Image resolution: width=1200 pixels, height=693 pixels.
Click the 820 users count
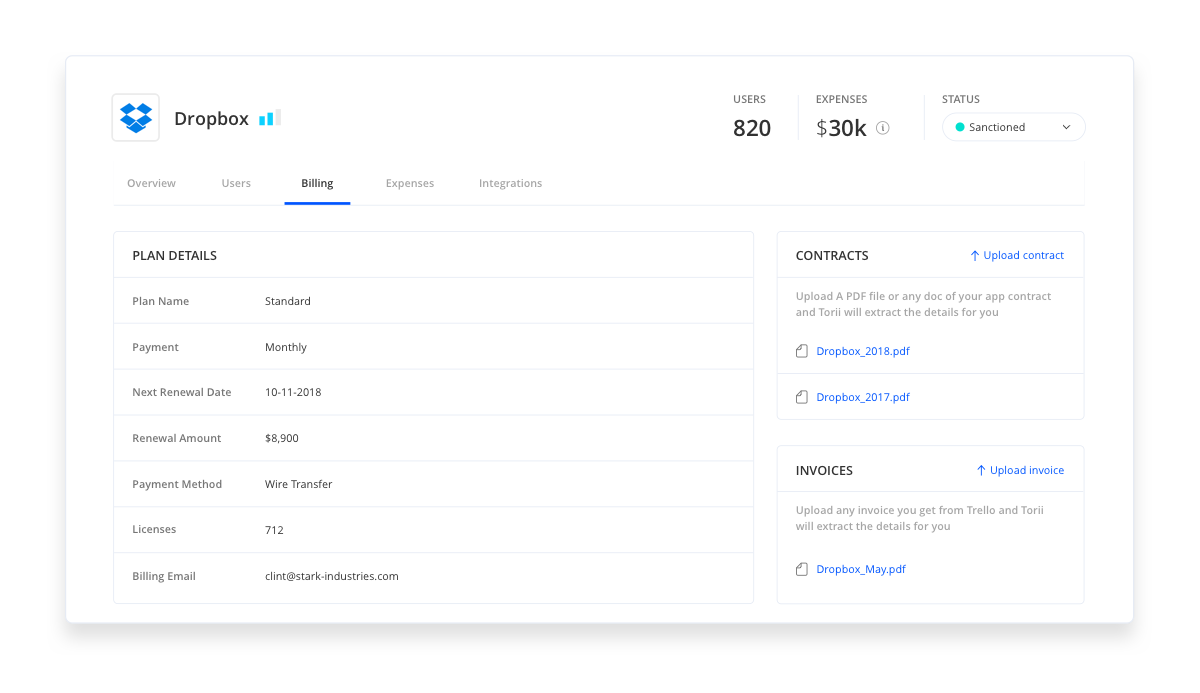coord(752,128)
